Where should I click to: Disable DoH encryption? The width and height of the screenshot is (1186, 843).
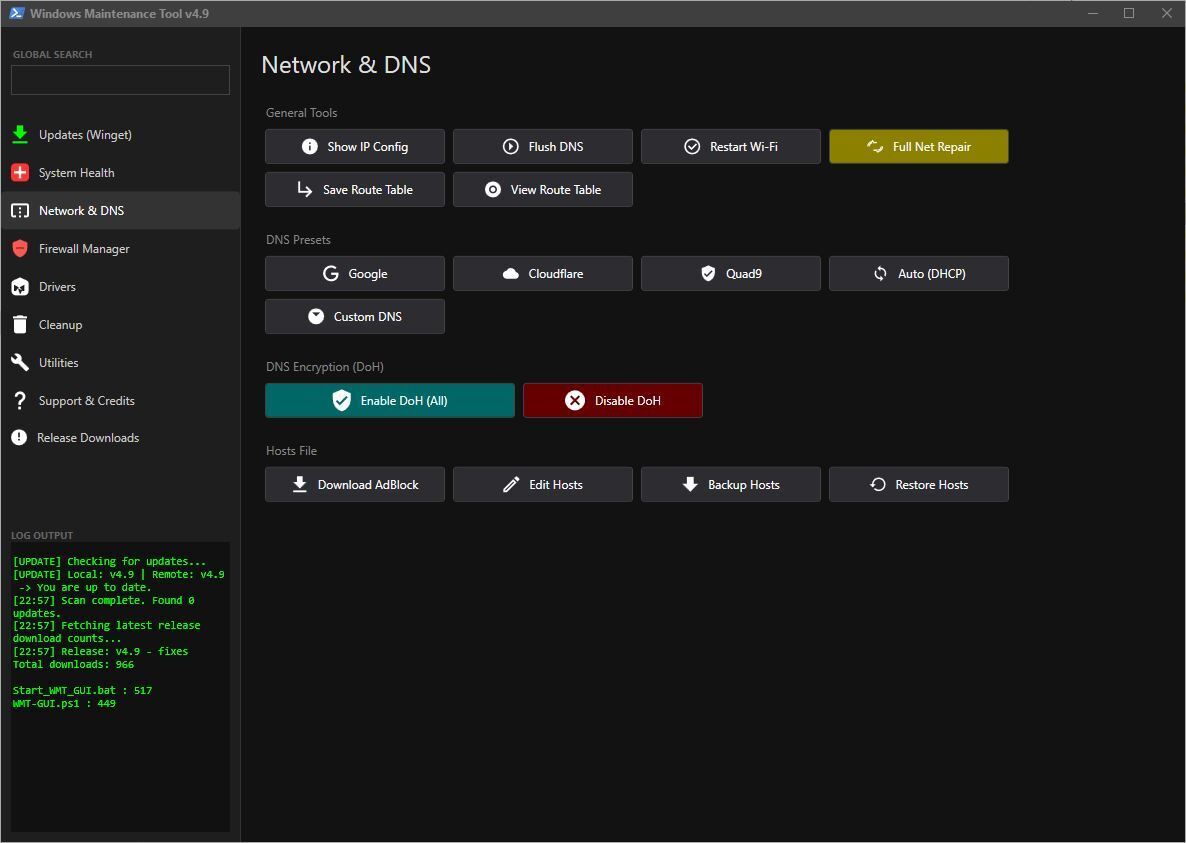(x=612, y=400)
